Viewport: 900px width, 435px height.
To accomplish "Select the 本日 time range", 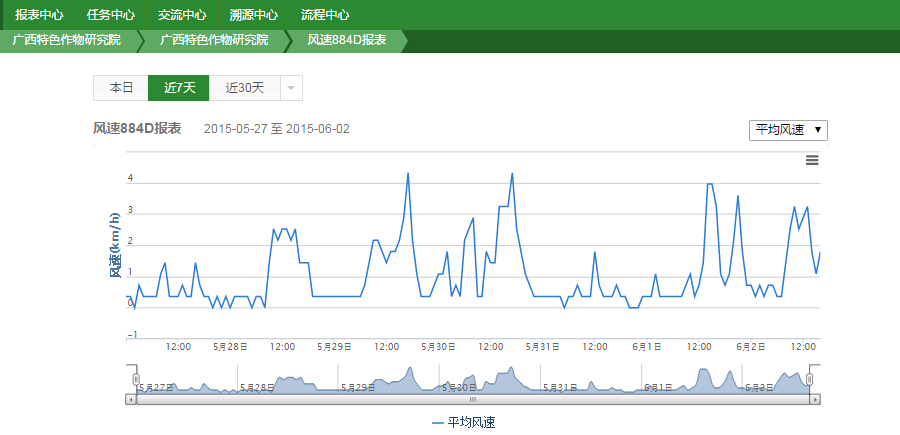I will [x=121, y=88].
